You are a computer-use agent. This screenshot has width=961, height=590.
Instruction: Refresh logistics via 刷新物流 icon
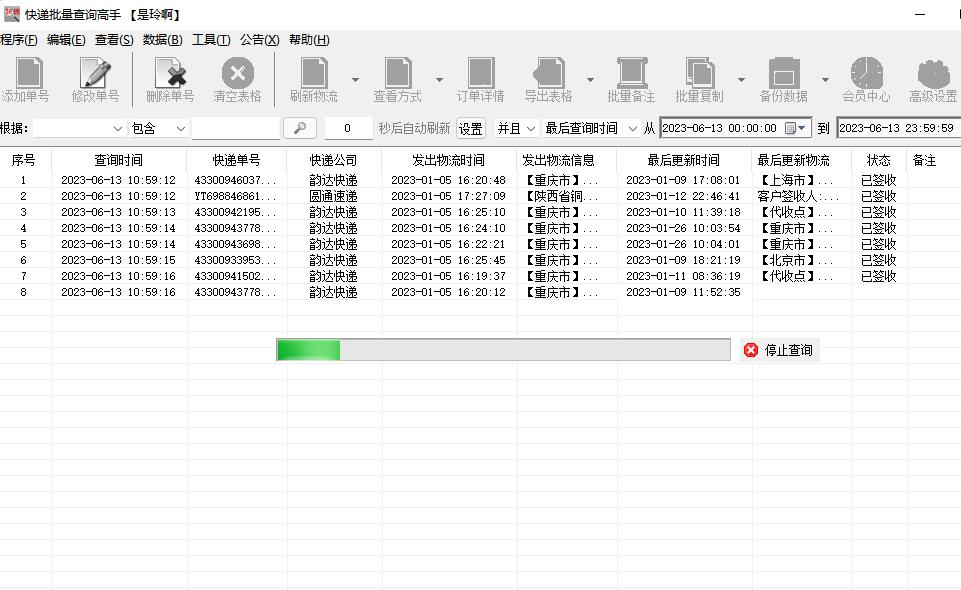pos(313,78)
